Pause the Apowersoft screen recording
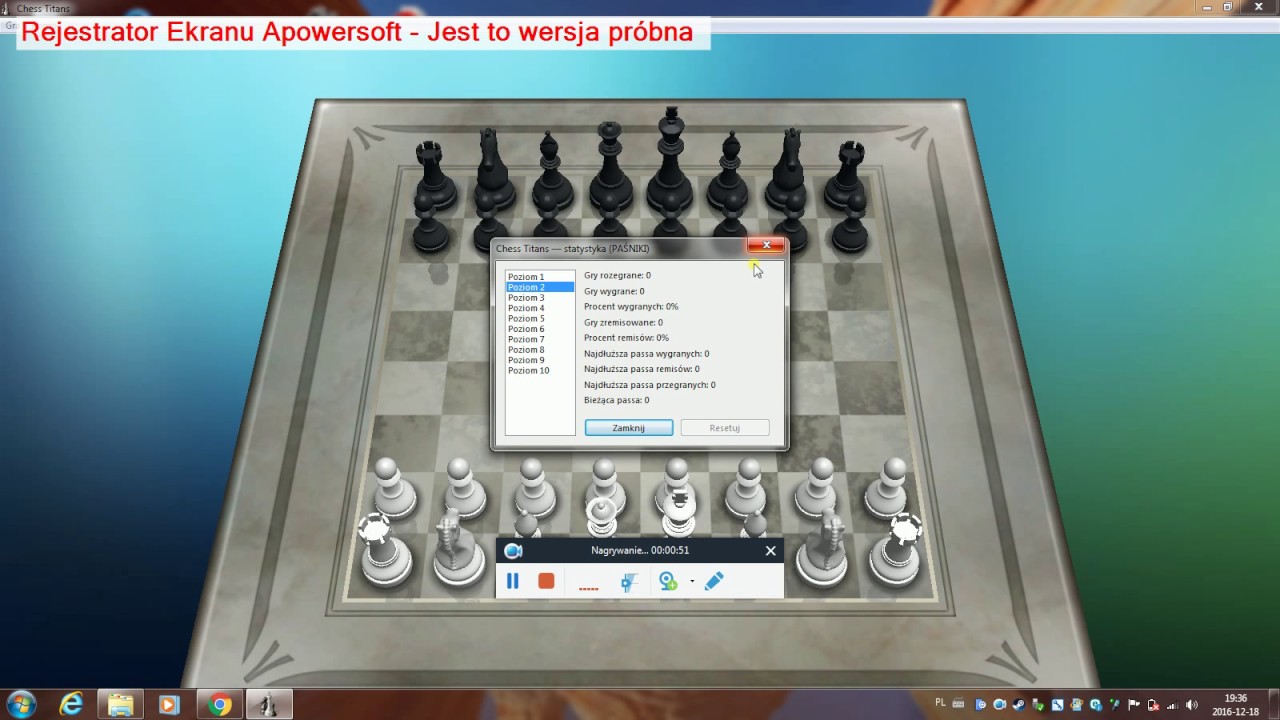 [513, 581]
